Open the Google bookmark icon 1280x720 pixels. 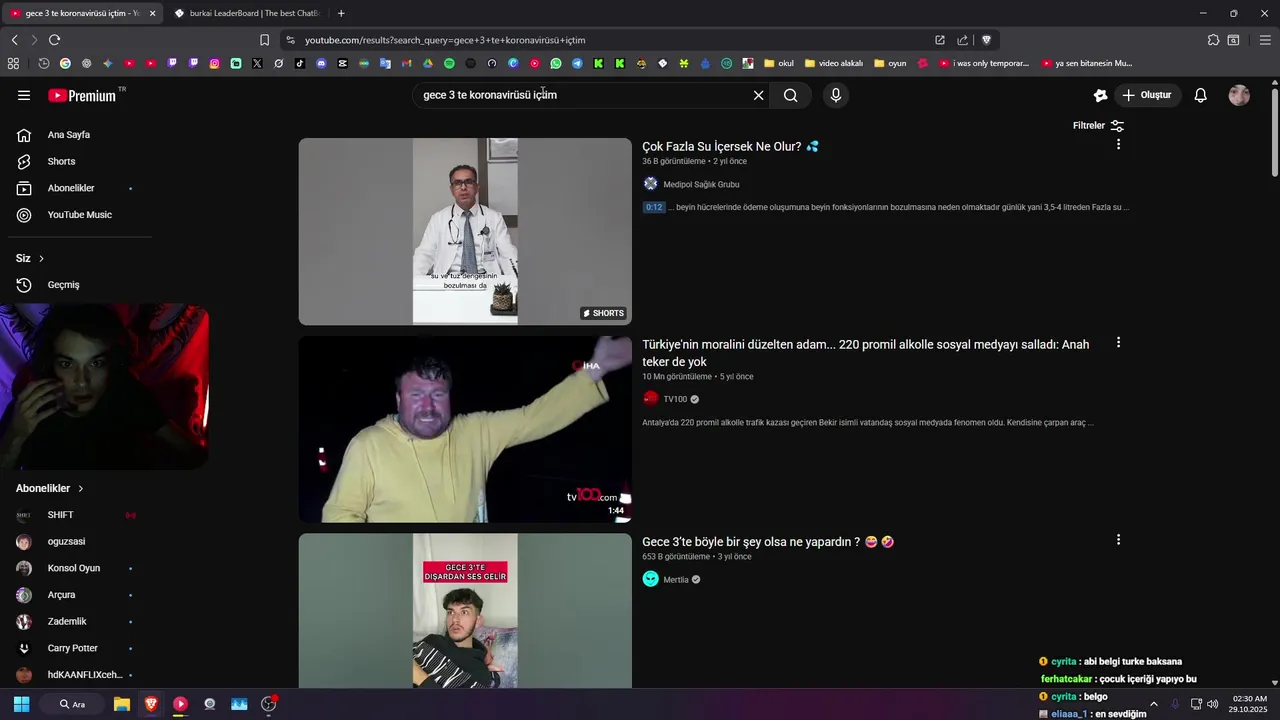[x=65, y=63]
